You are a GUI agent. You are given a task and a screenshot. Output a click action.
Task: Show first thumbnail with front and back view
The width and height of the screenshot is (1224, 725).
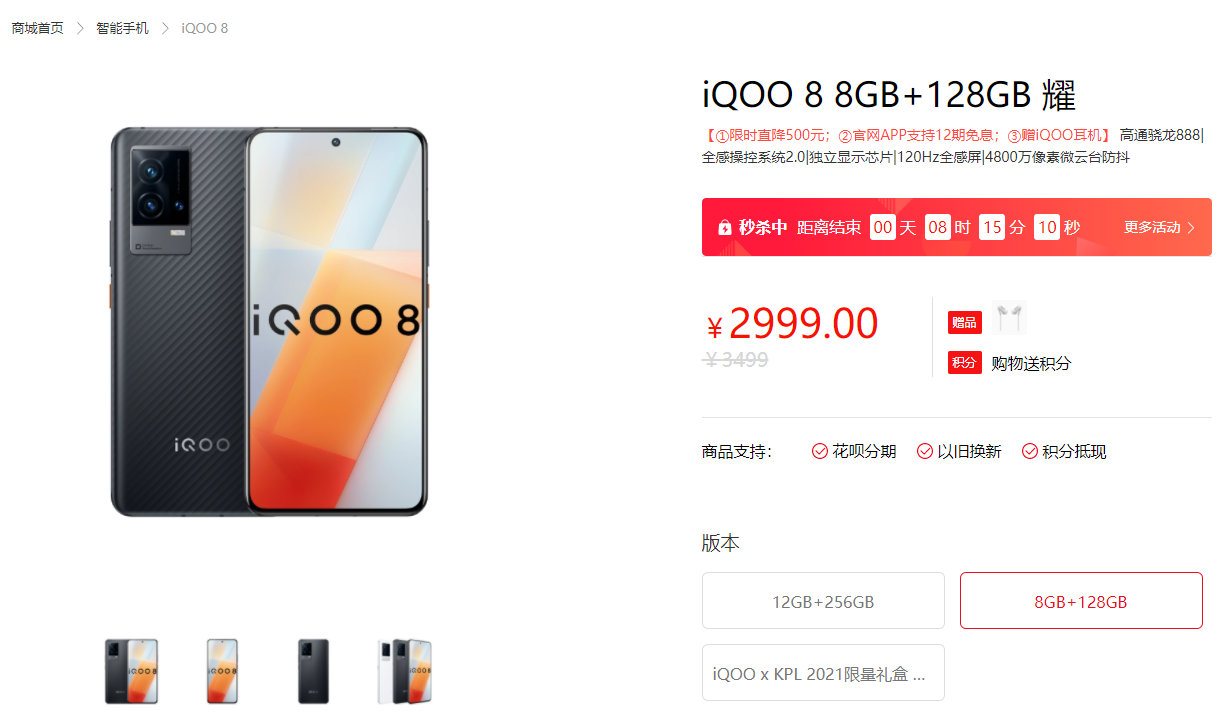coord(131,672)
